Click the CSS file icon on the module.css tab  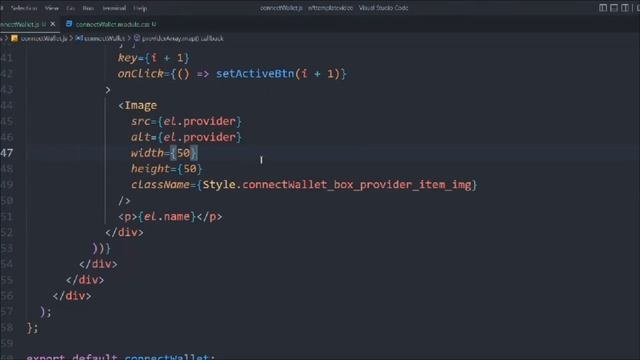pyautogui.click(x=69, y=24)
